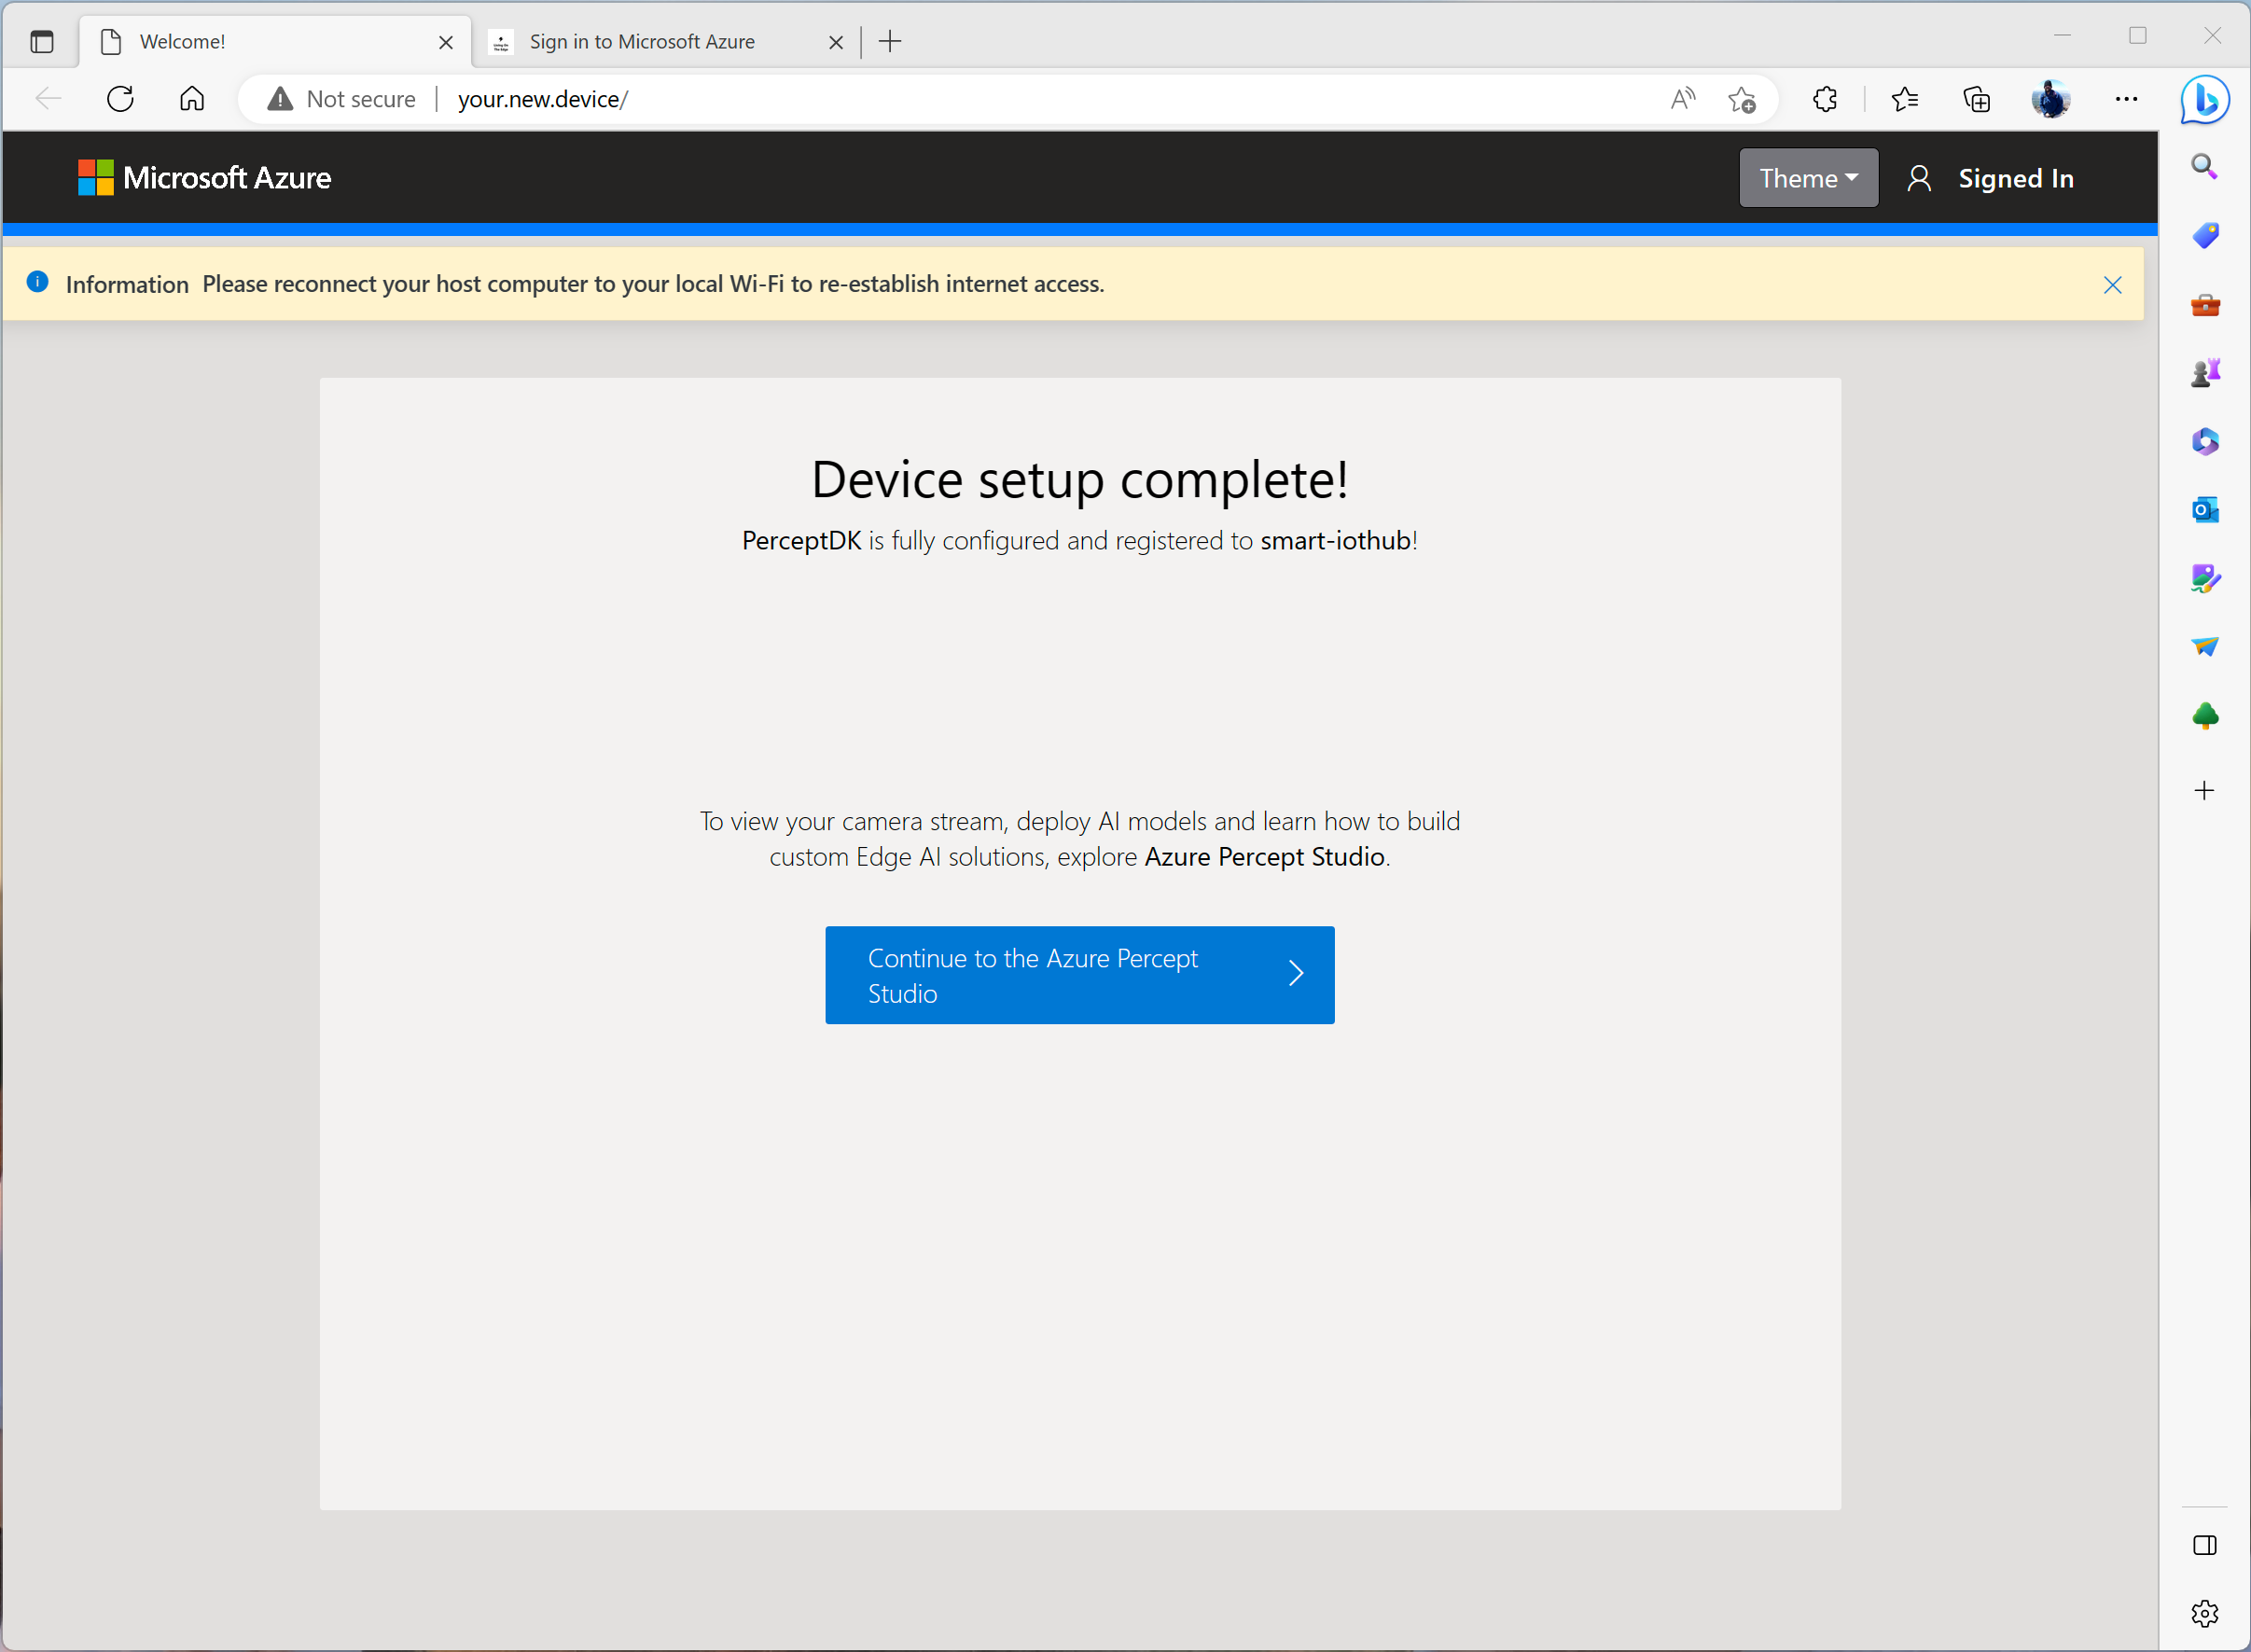Open the Shopping tag sidebar icon
The height and width of the screenshot is (1652, 2251).
pos(2205,235)
